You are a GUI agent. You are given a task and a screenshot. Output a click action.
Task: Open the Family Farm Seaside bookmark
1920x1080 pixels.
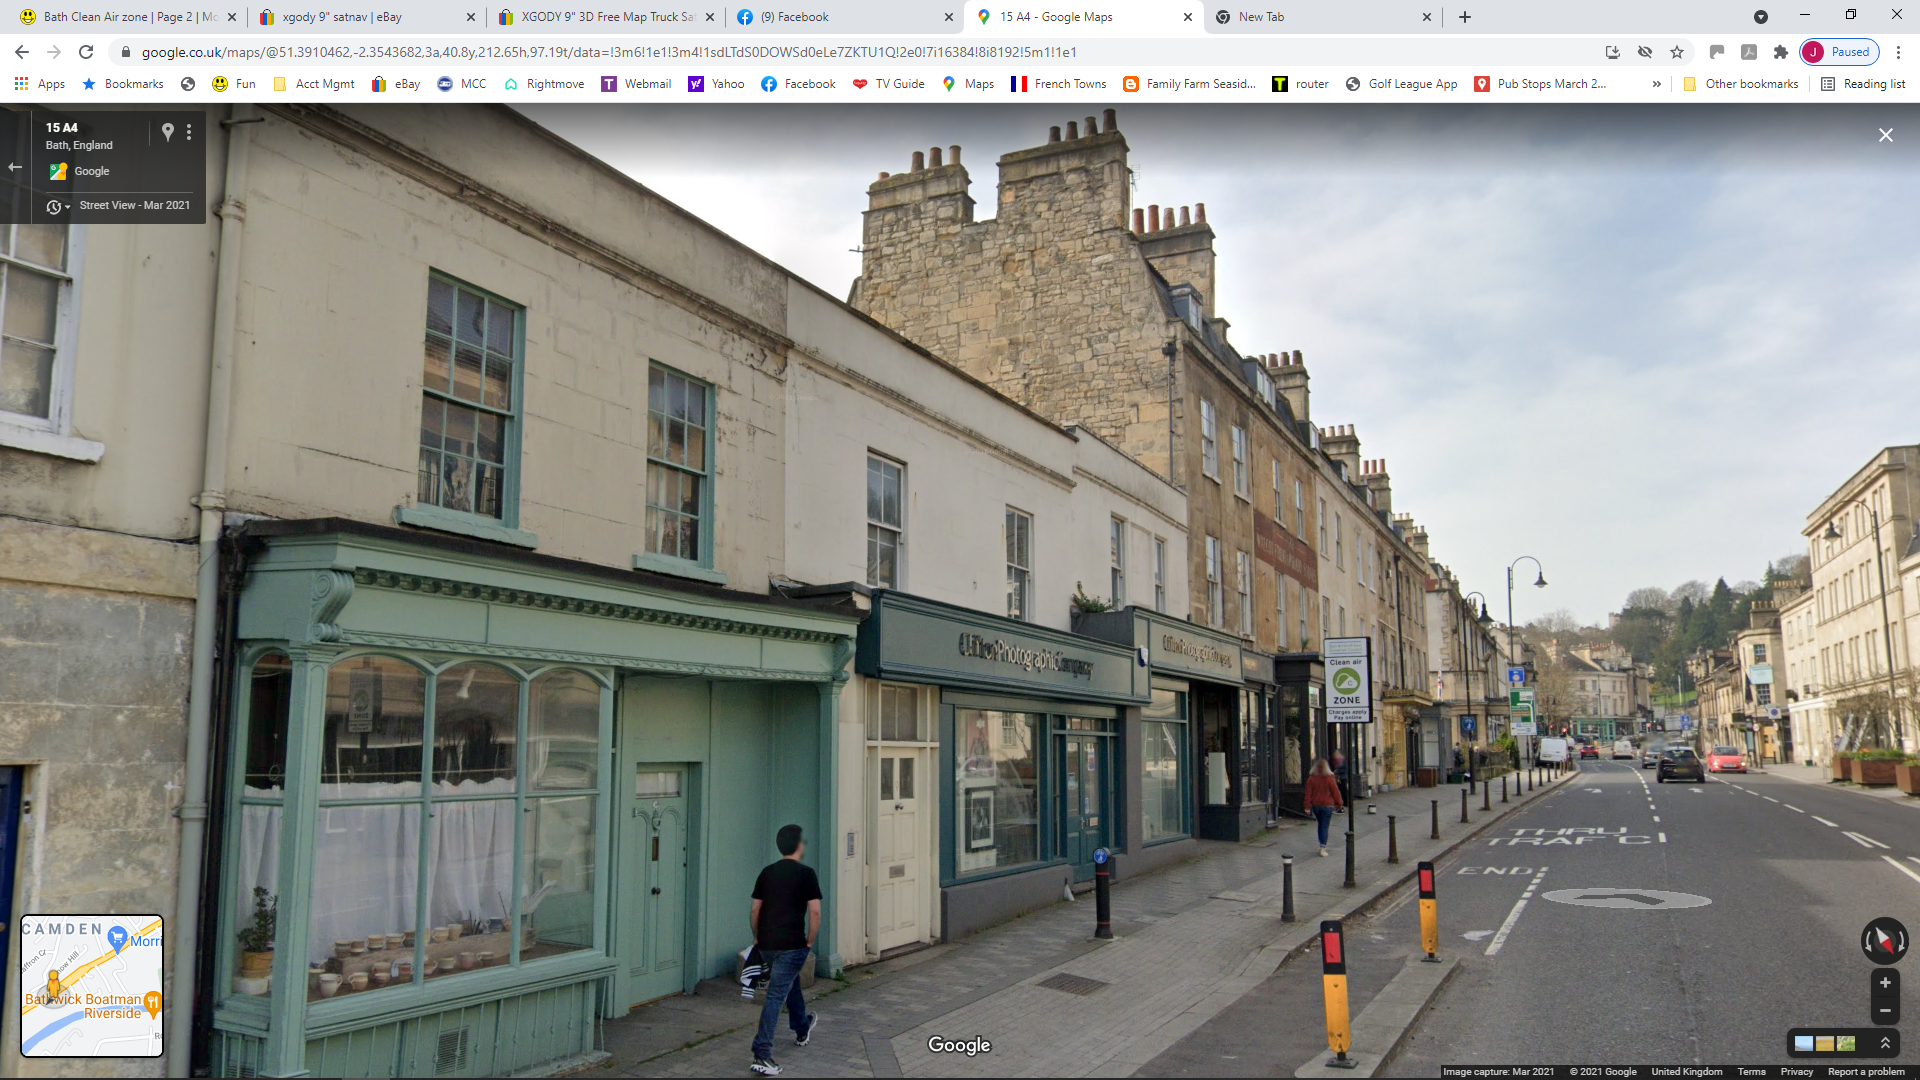(x=1189, y=84)
